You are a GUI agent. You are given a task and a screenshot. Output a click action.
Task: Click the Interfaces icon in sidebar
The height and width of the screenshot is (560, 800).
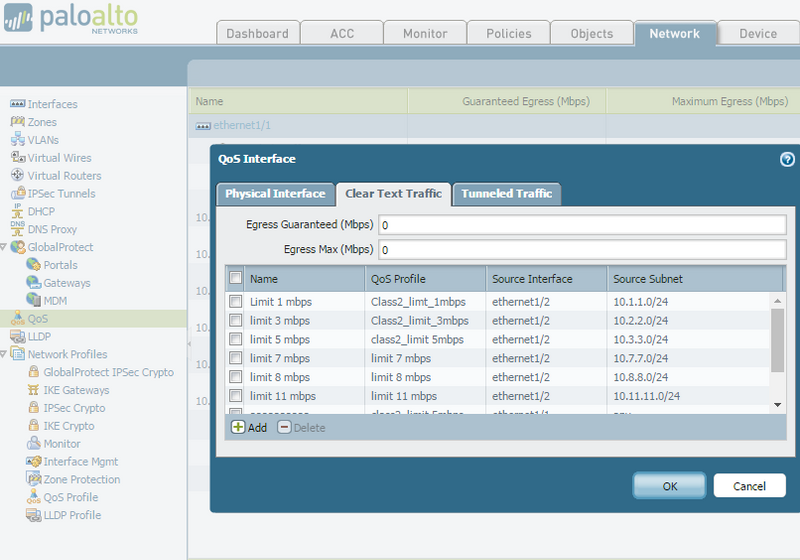[18, 104]
